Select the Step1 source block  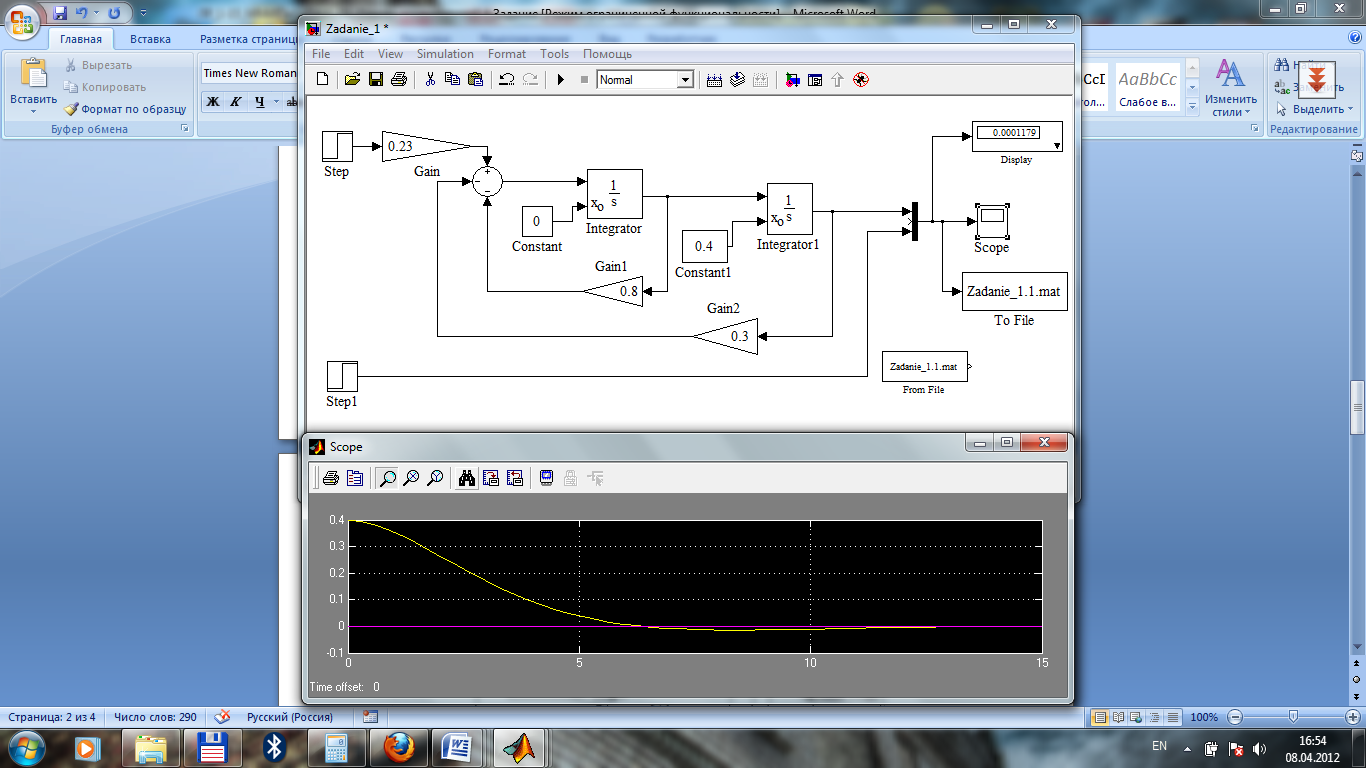342,376
